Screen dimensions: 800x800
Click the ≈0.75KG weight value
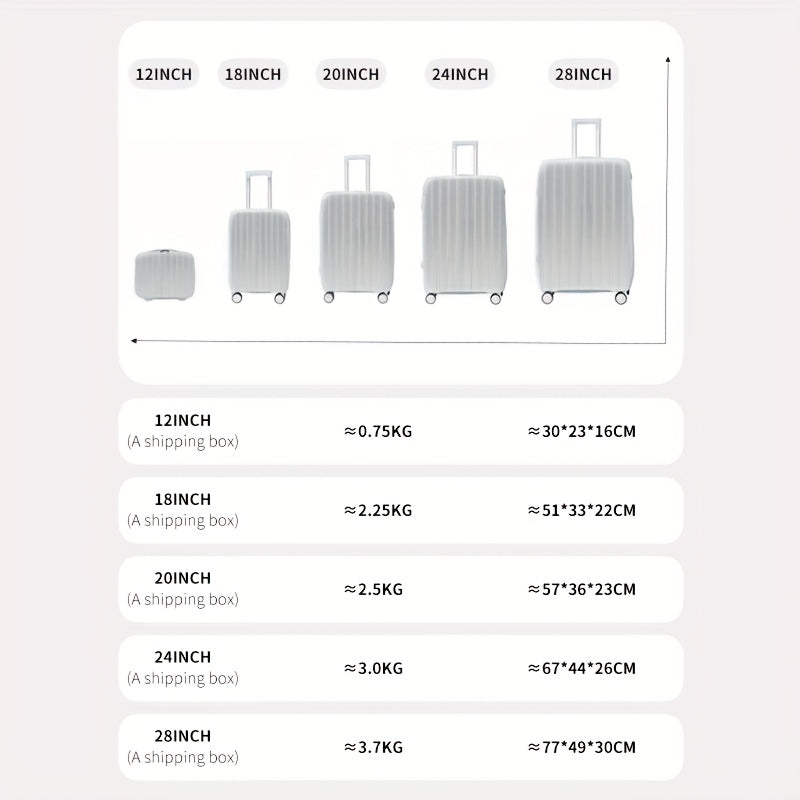click(x=378, y=432)
